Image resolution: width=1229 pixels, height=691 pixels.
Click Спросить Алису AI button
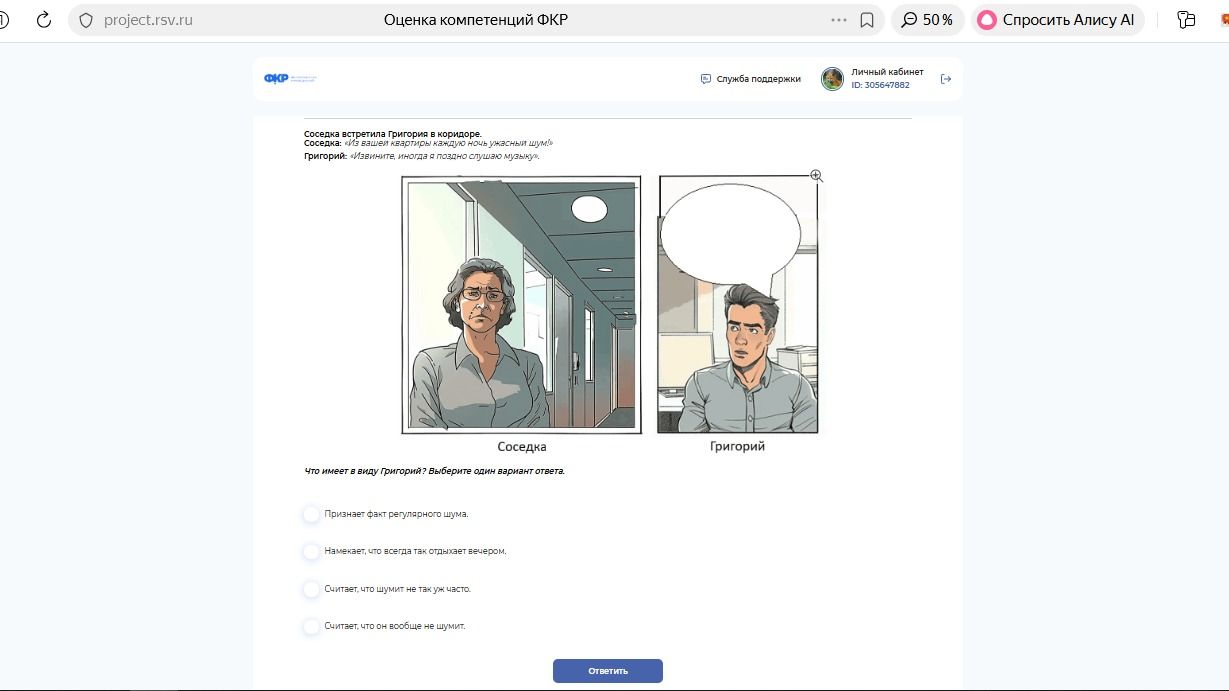pyautogui.click(x=1057, y=20)
